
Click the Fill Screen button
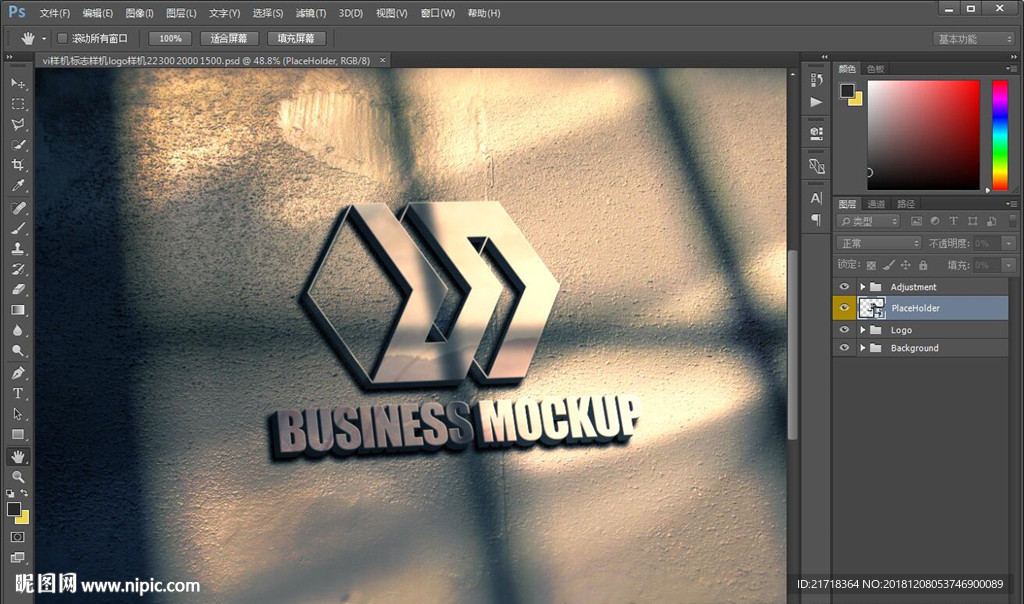pyautogui.click(x=296, y=39)
